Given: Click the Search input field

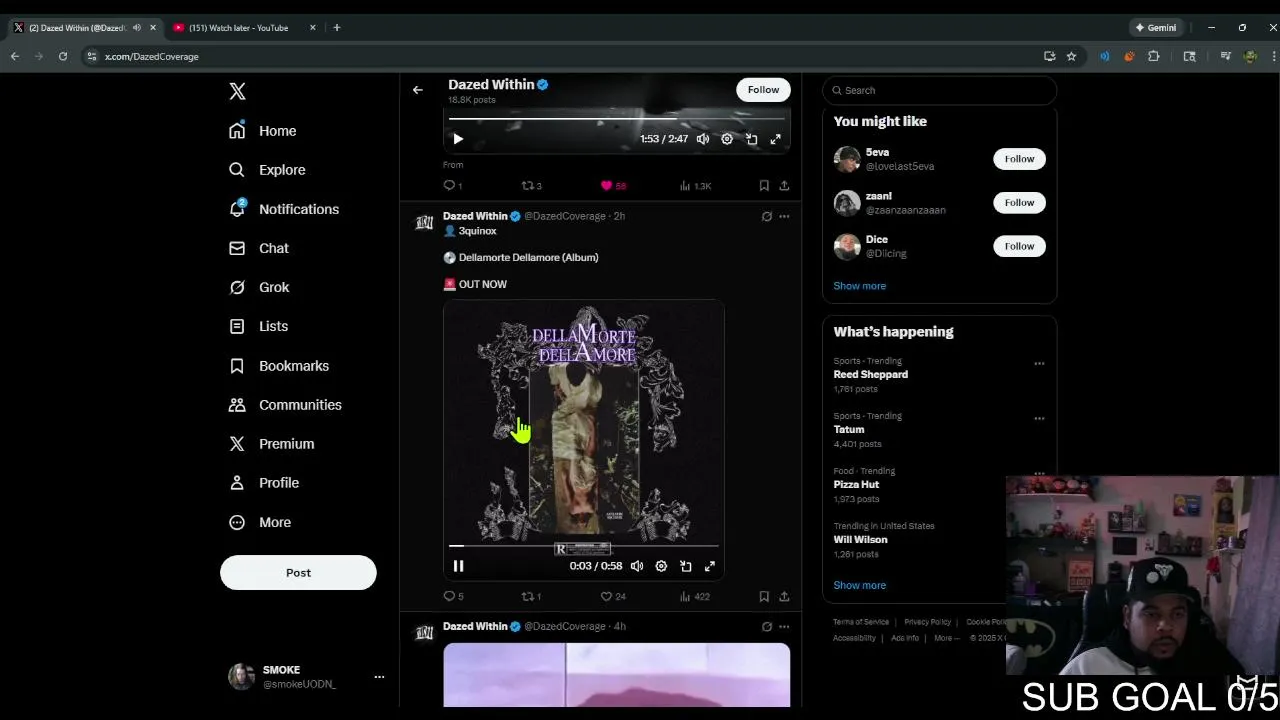Looking at the screenshot, I should (x=939, y=90).
